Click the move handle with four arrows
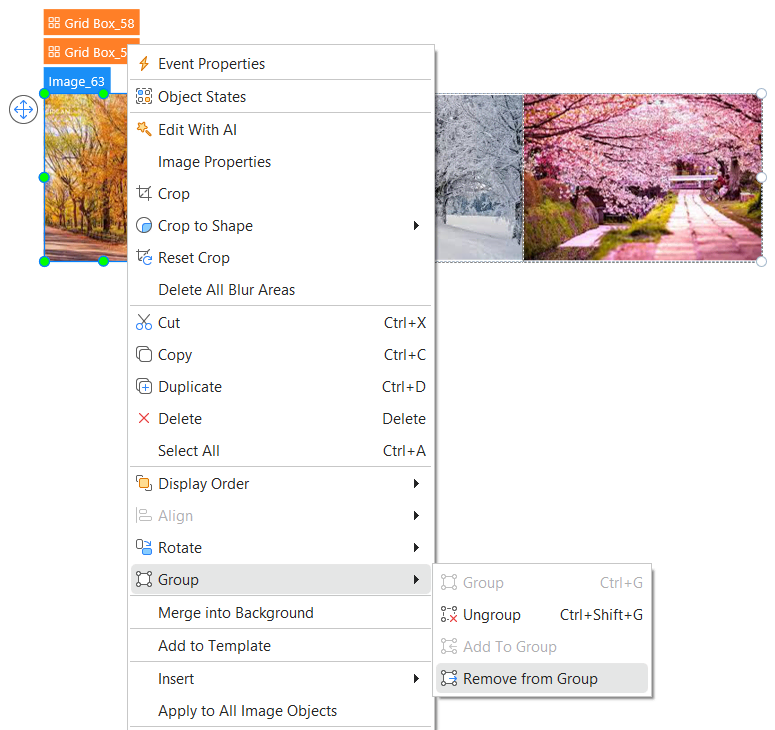The height and width of the screenshot is (730, 775). click(x=23, y=109)
